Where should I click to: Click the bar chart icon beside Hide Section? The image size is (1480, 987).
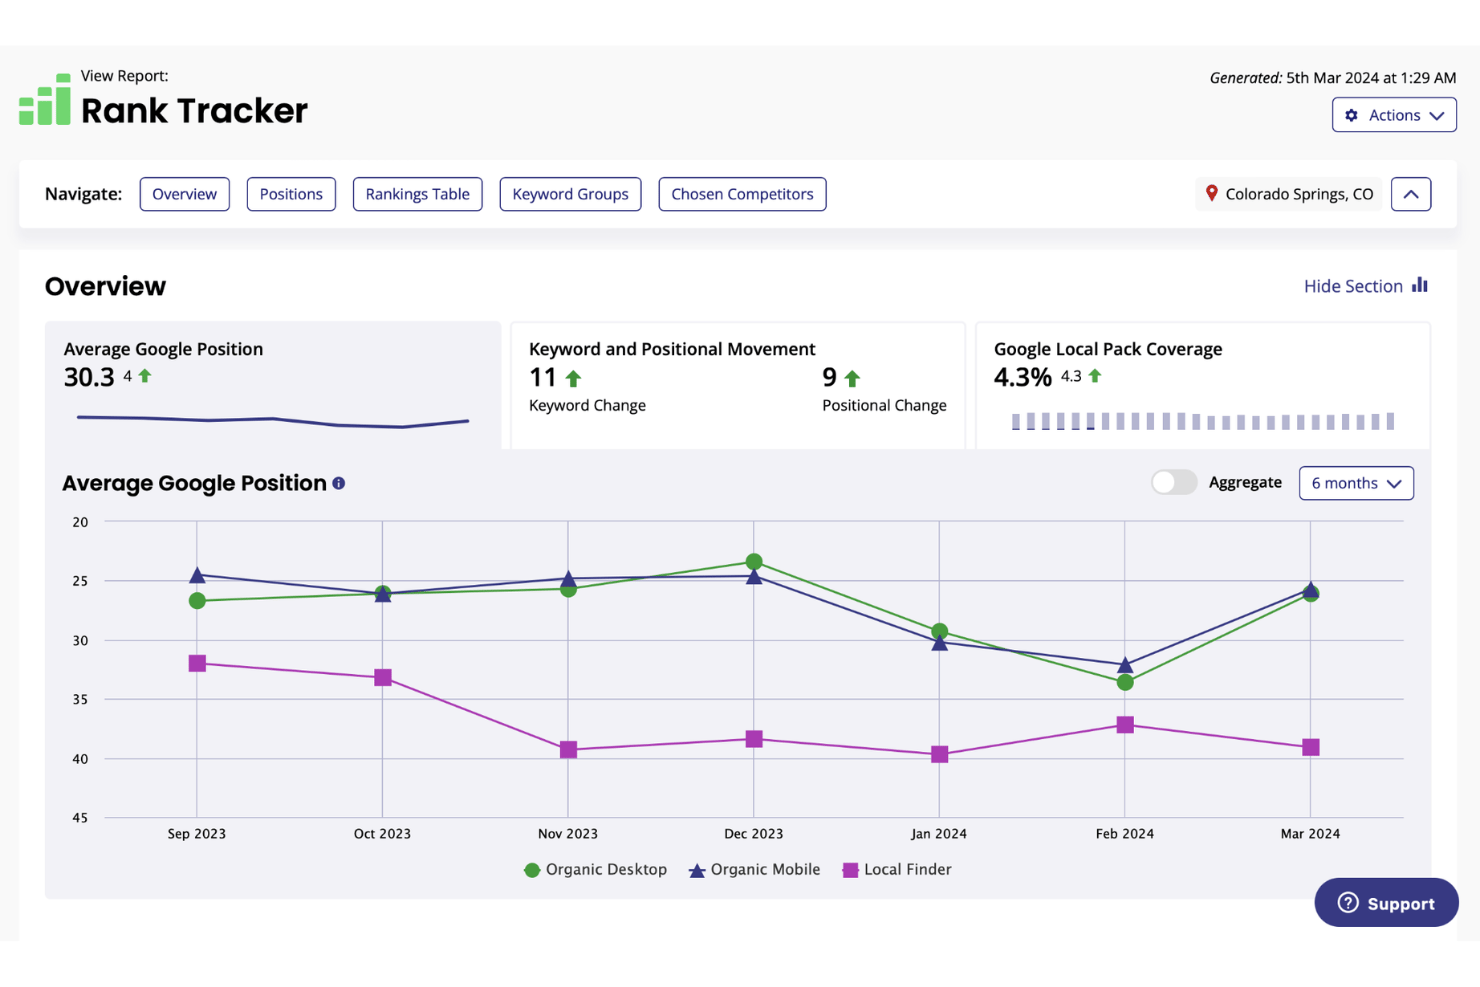pos(1420,285)
